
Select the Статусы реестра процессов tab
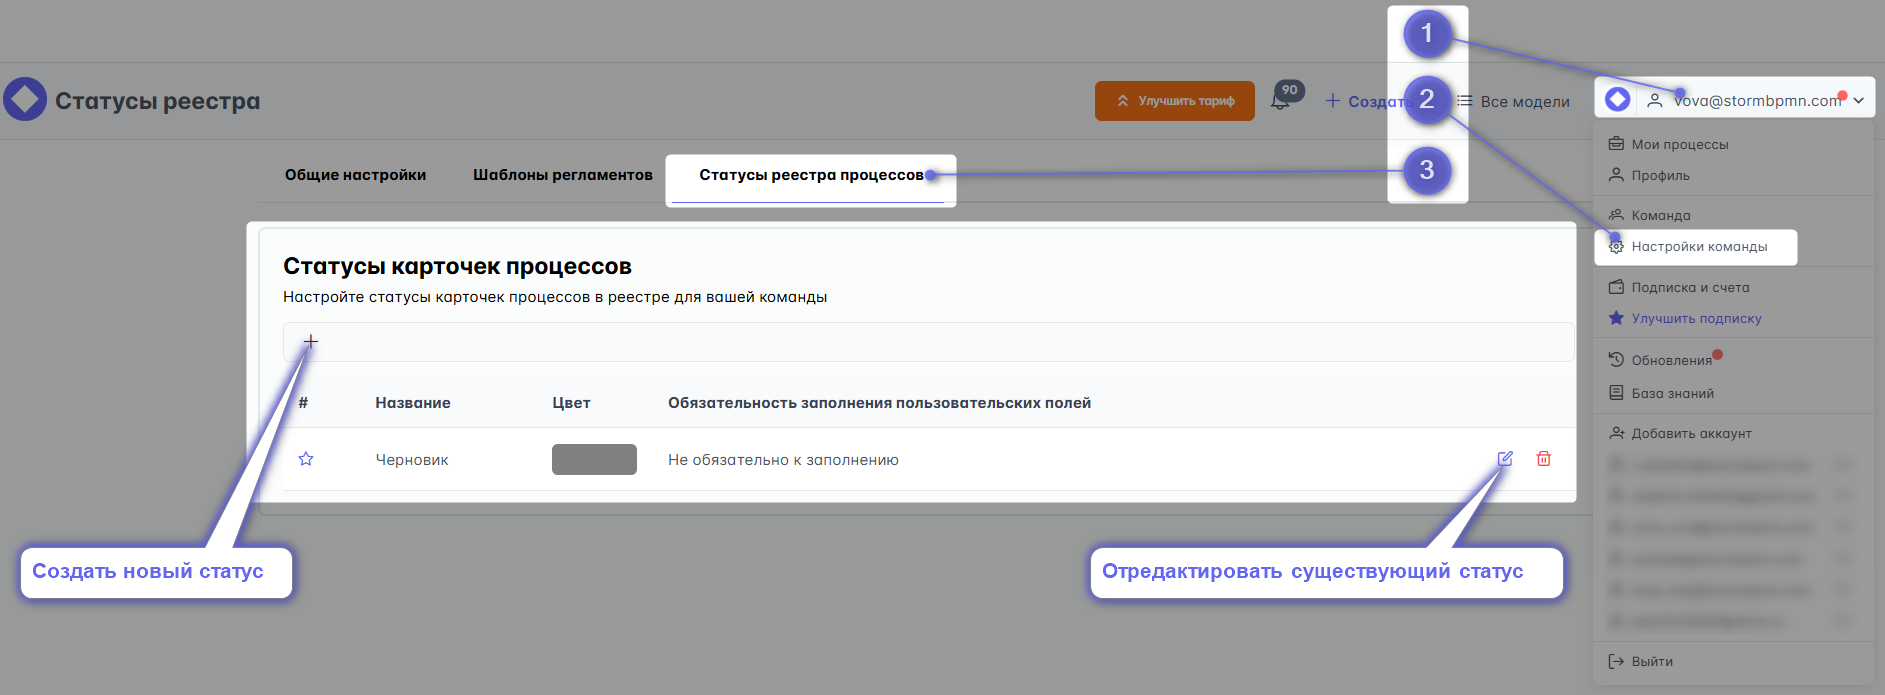tap(811, 175)
